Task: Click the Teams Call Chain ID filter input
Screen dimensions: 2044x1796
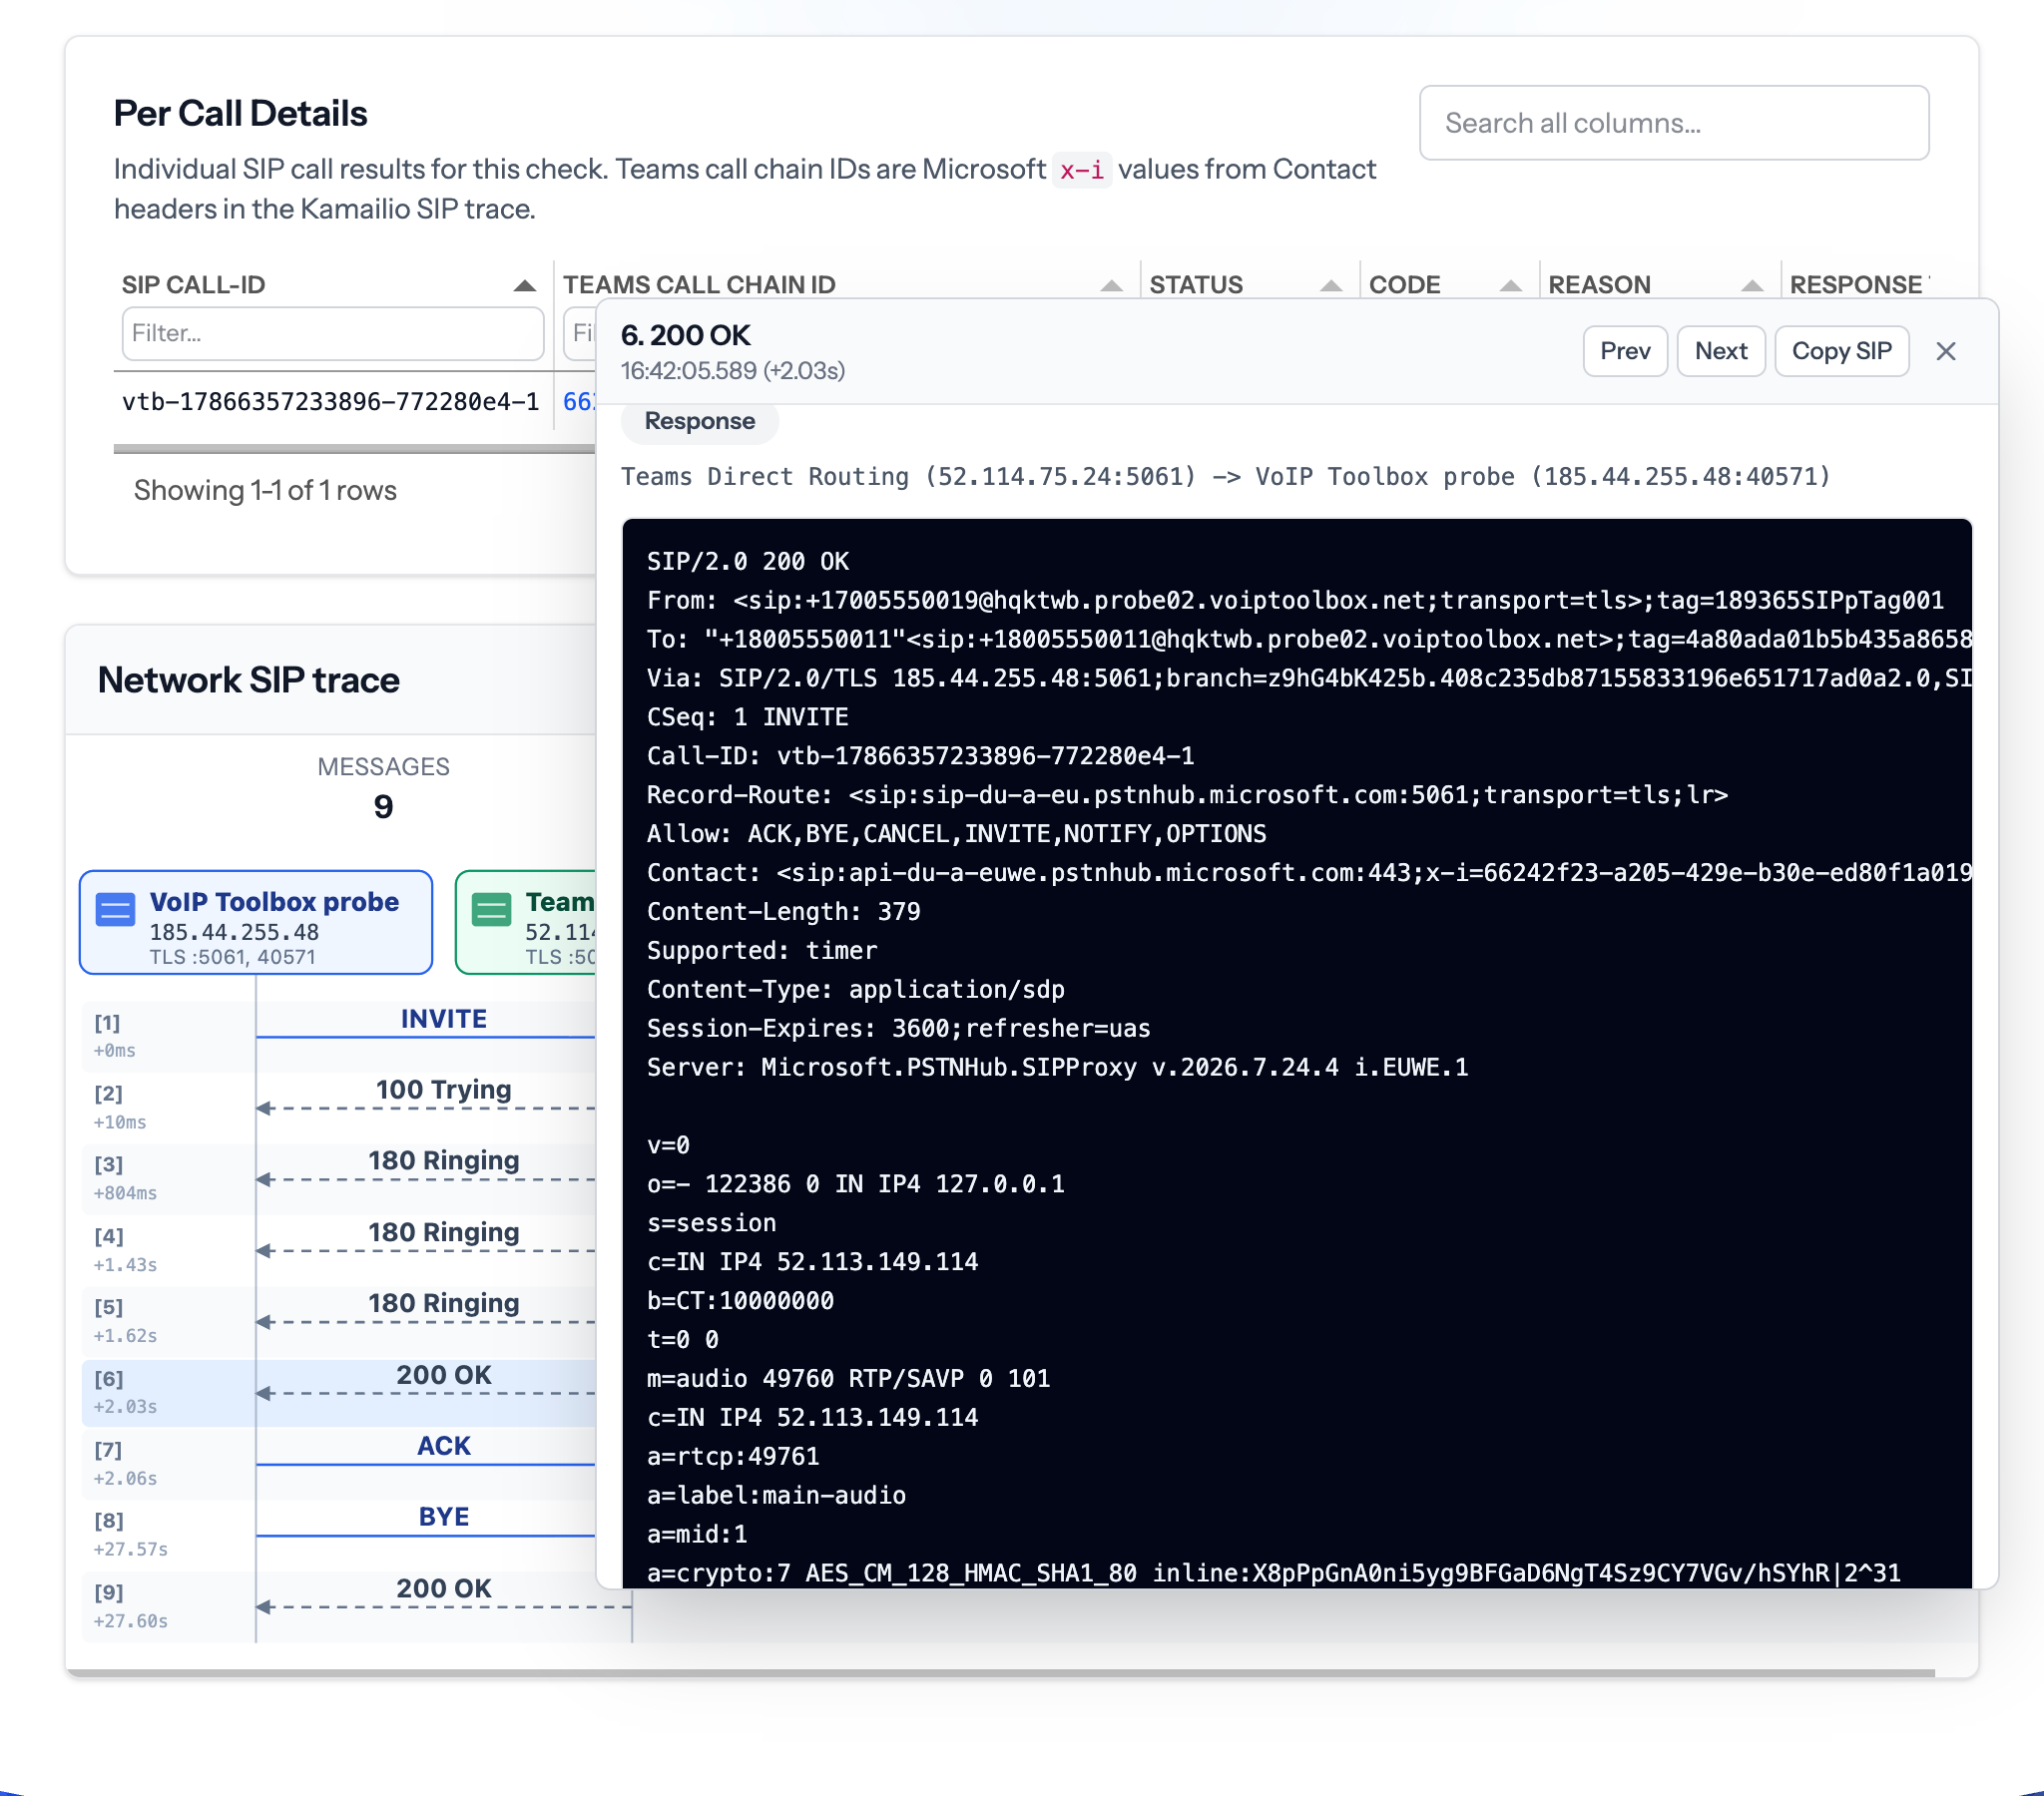Action: [580, 333]
